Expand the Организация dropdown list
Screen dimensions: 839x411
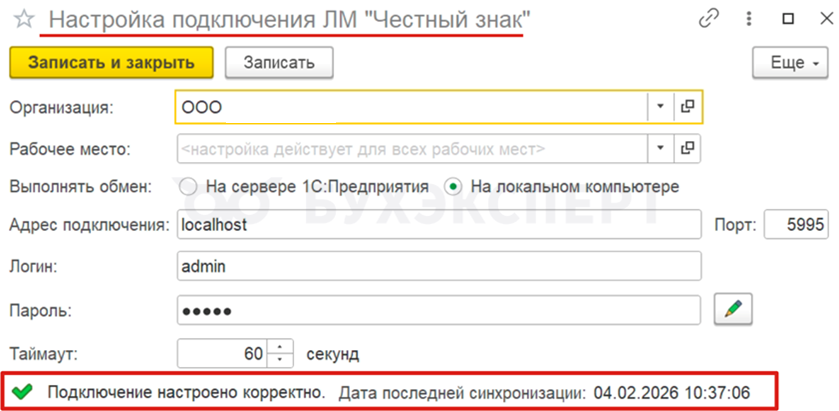coord(660,106)
